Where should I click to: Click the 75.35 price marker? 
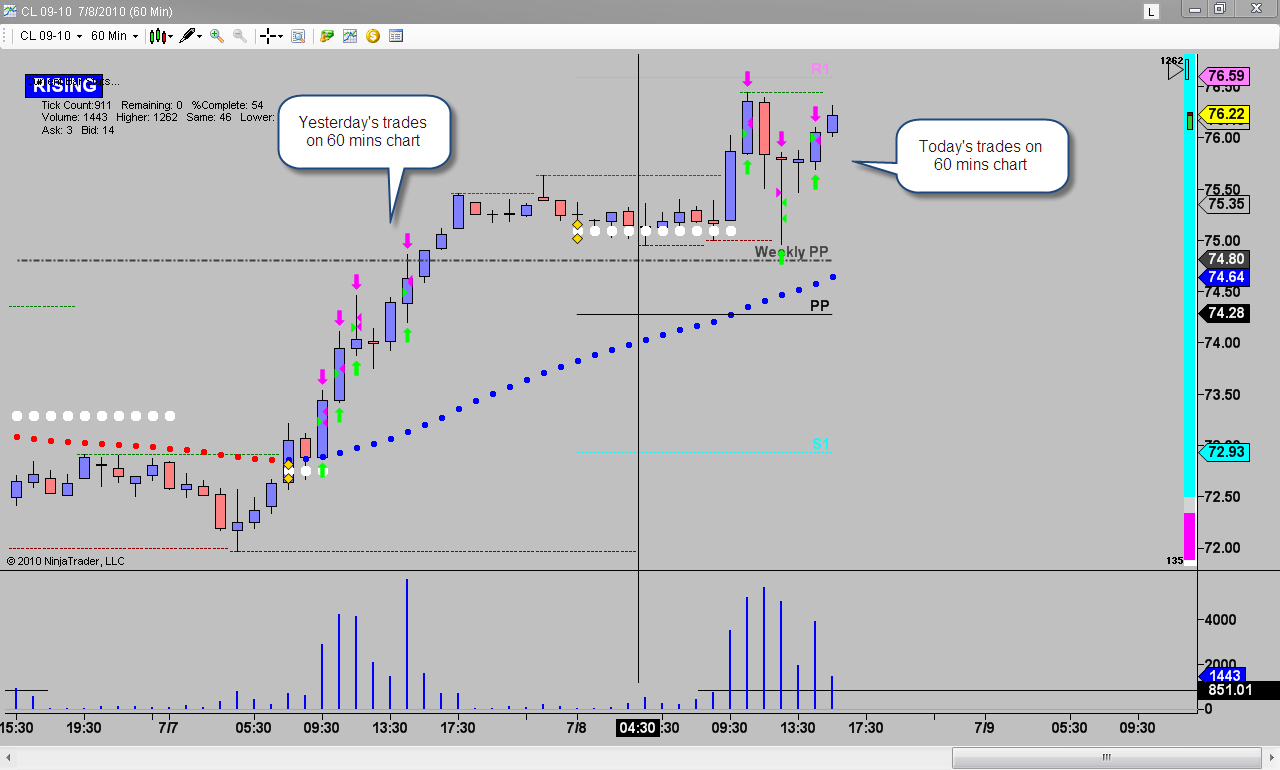[1226, 204]
